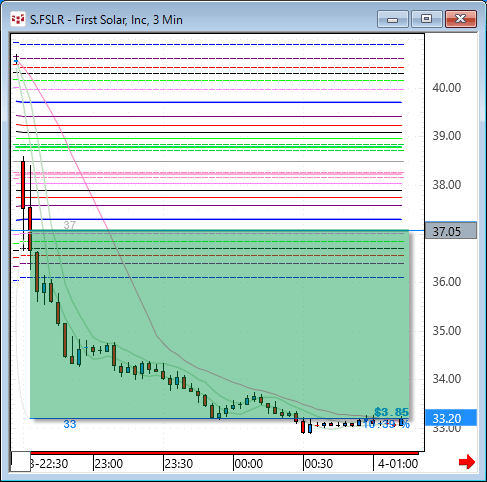Click the 40.00 price axis label
This screenshot has height=482, width=487.
tap(447, 88)
